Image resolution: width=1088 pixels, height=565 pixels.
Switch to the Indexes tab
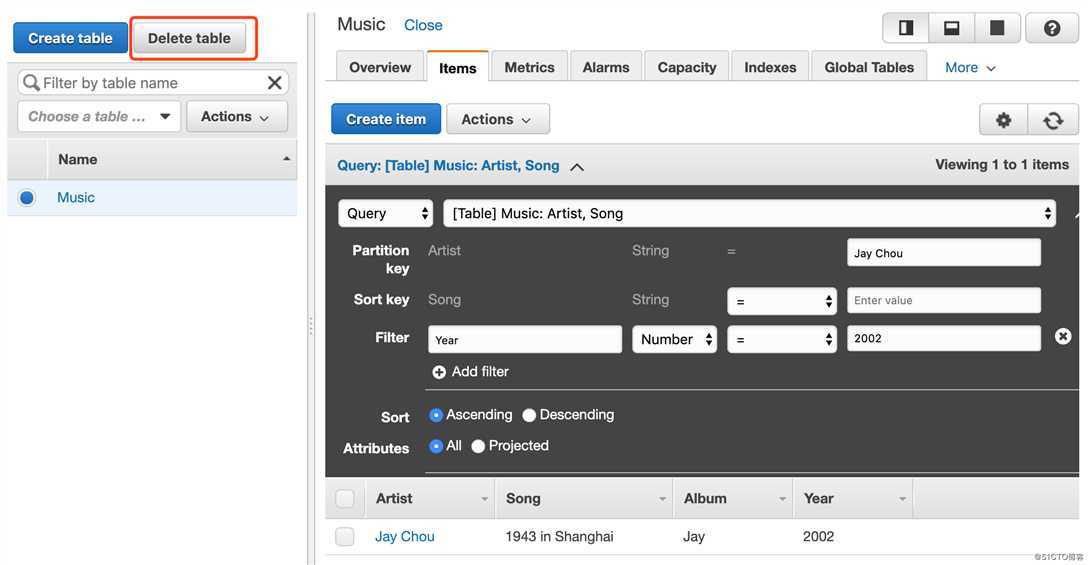click(770, 67)
